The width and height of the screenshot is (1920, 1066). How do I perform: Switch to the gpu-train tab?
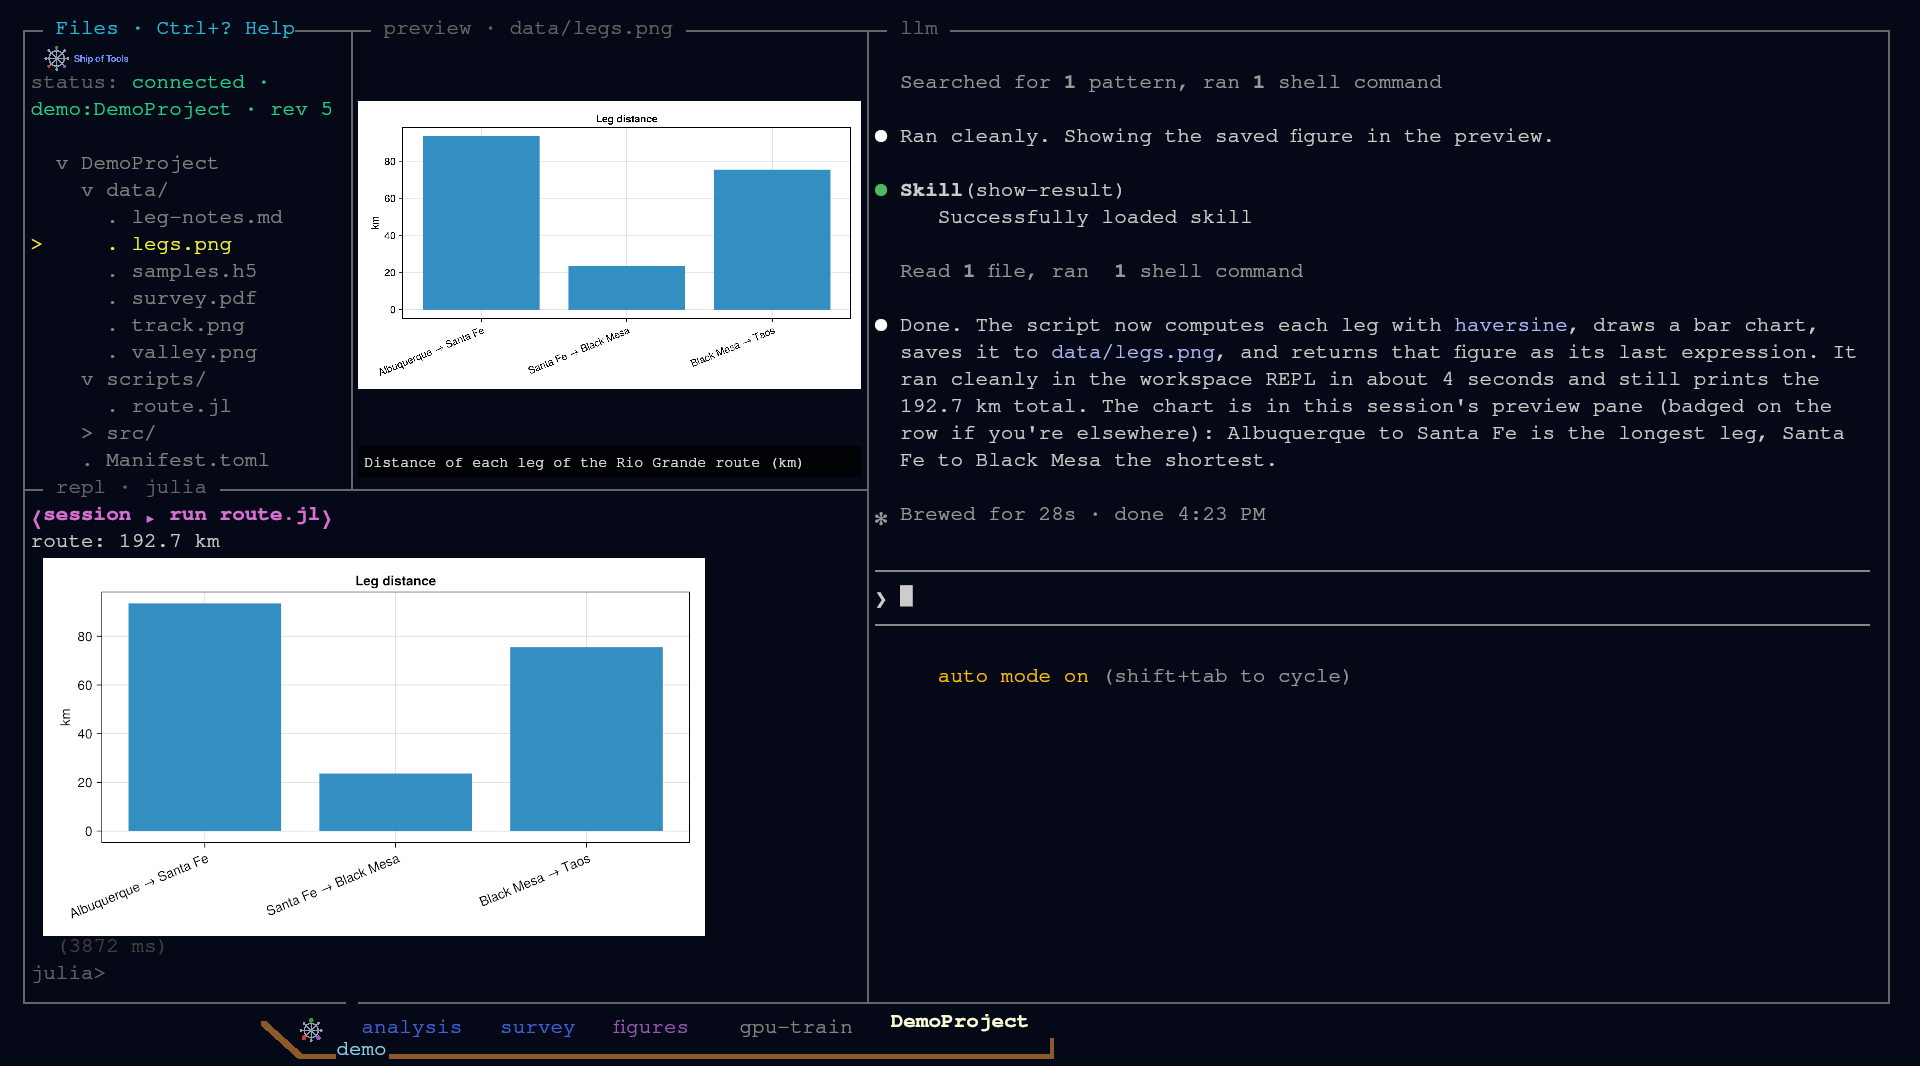pyautogui.click(x=796, y=1027)
